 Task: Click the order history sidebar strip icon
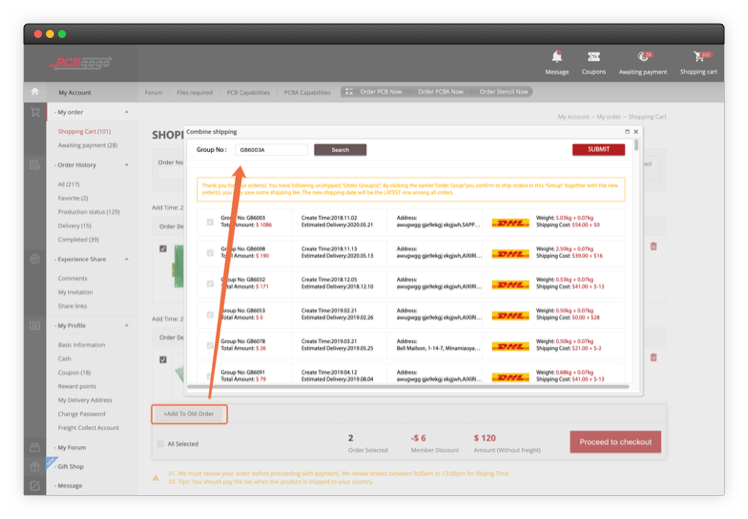(x=35, y=165)
